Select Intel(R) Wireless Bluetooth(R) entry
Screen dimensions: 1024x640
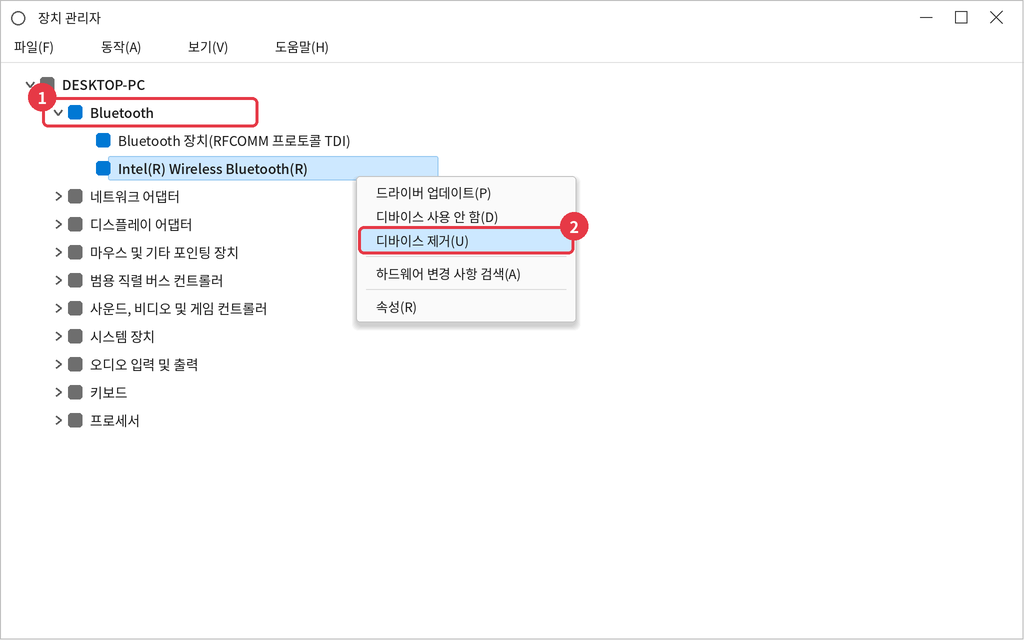click(212, 169)
